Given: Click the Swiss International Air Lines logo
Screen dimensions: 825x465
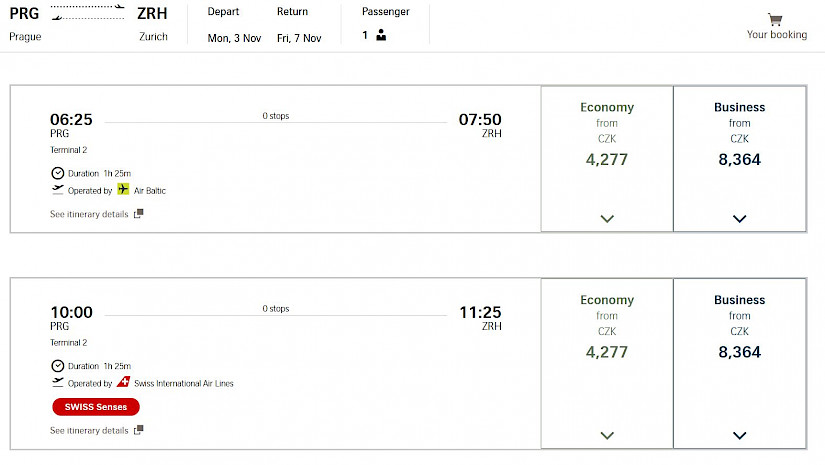Looking at the screenshot, I should point(124,382).
